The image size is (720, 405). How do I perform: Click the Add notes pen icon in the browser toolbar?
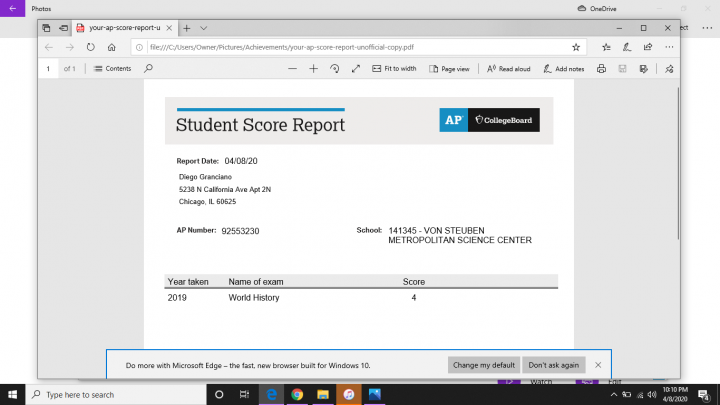point(627,47)
